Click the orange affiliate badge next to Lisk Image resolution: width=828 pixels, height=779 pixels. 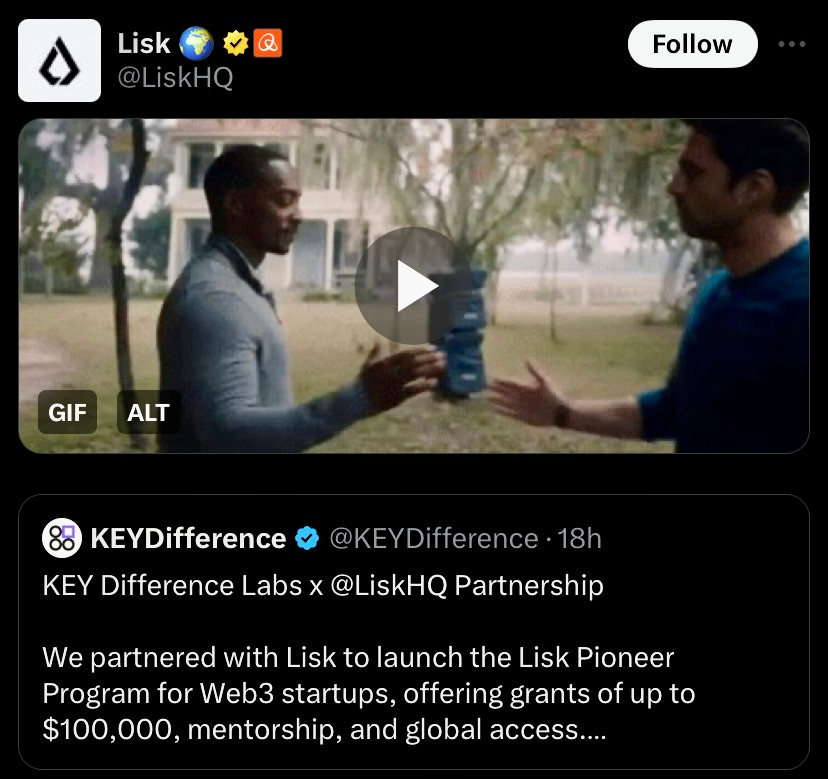[268, 43]
